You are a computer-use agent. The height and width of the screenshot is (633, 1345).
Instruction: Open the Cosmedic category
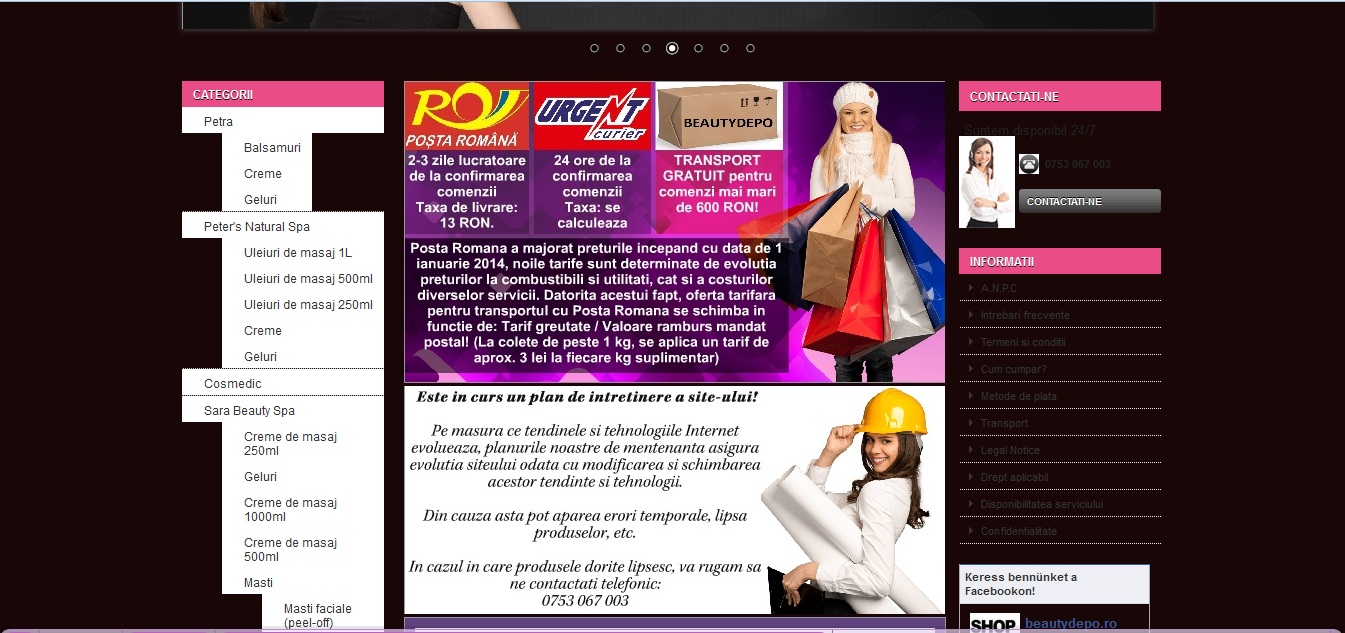point(232,384)
